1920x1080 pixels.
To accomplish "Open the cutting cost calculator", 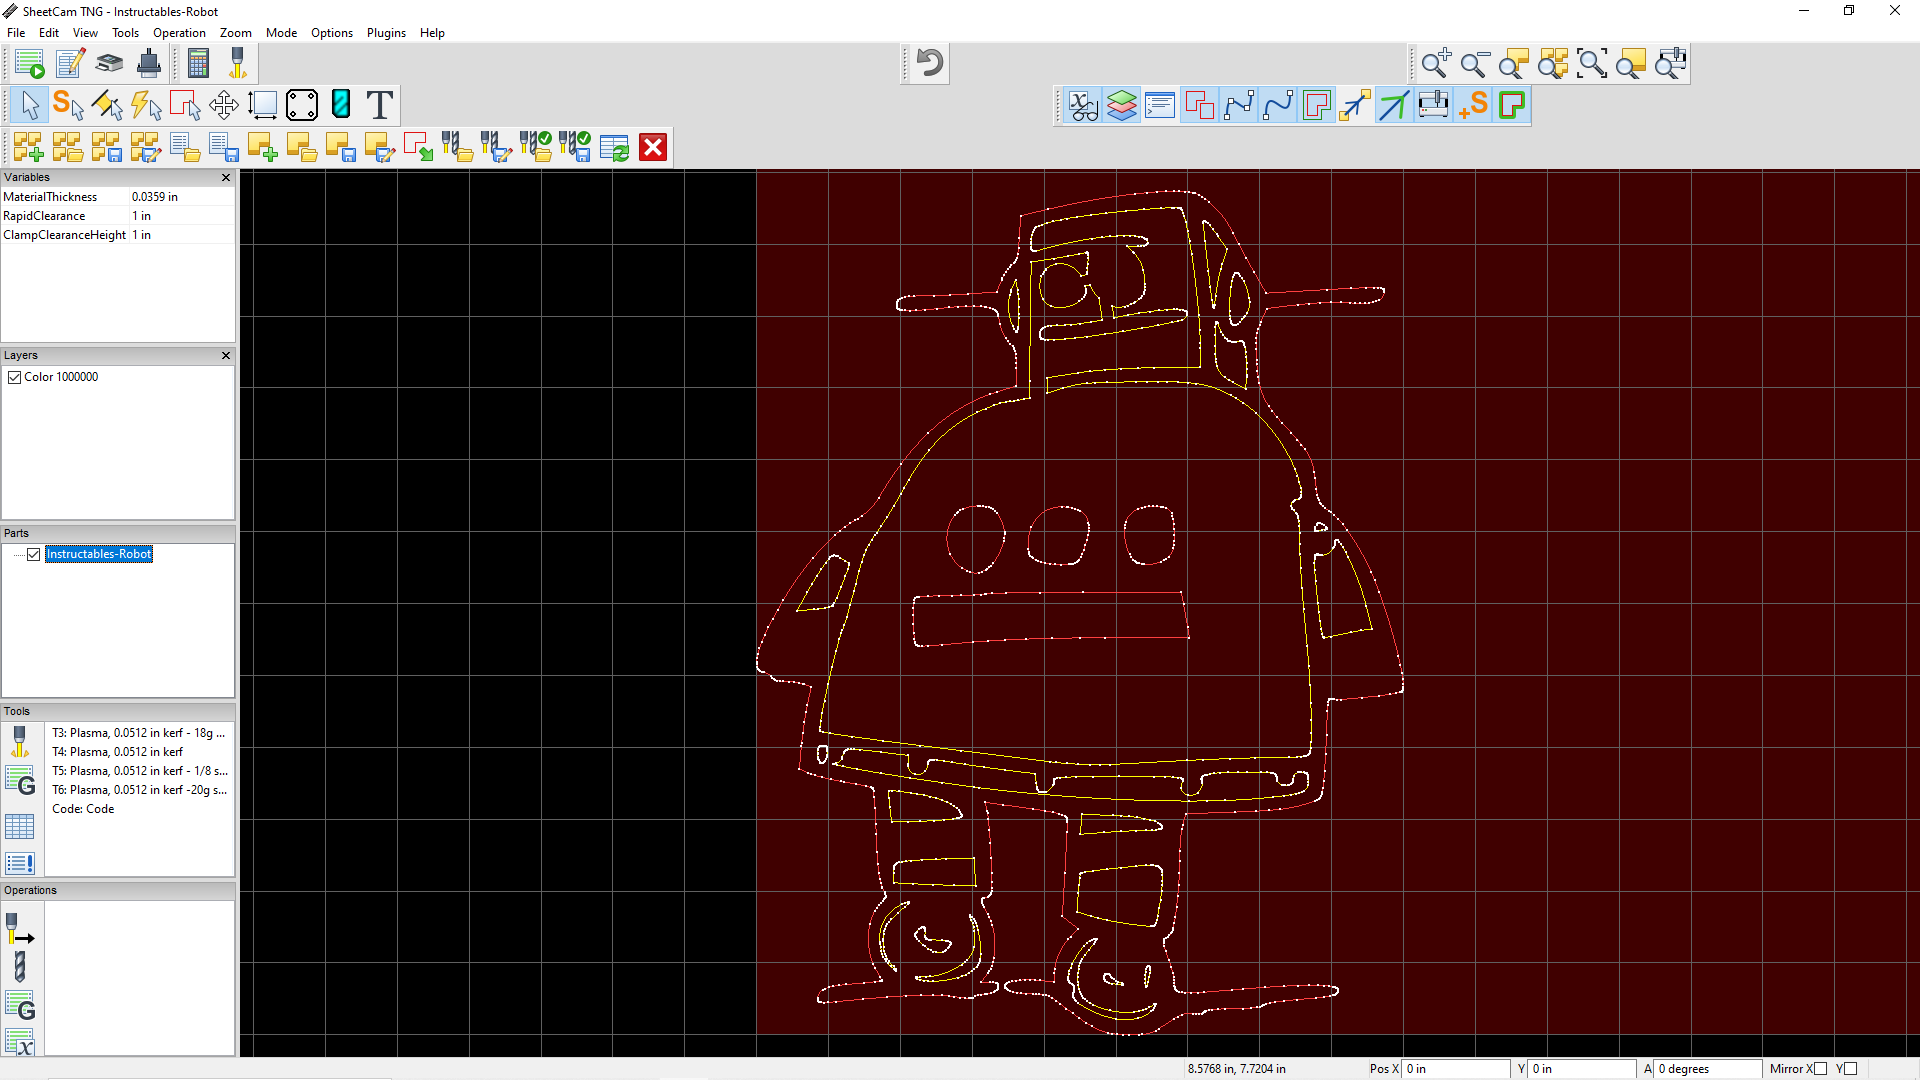I will (x=198, y=63).
